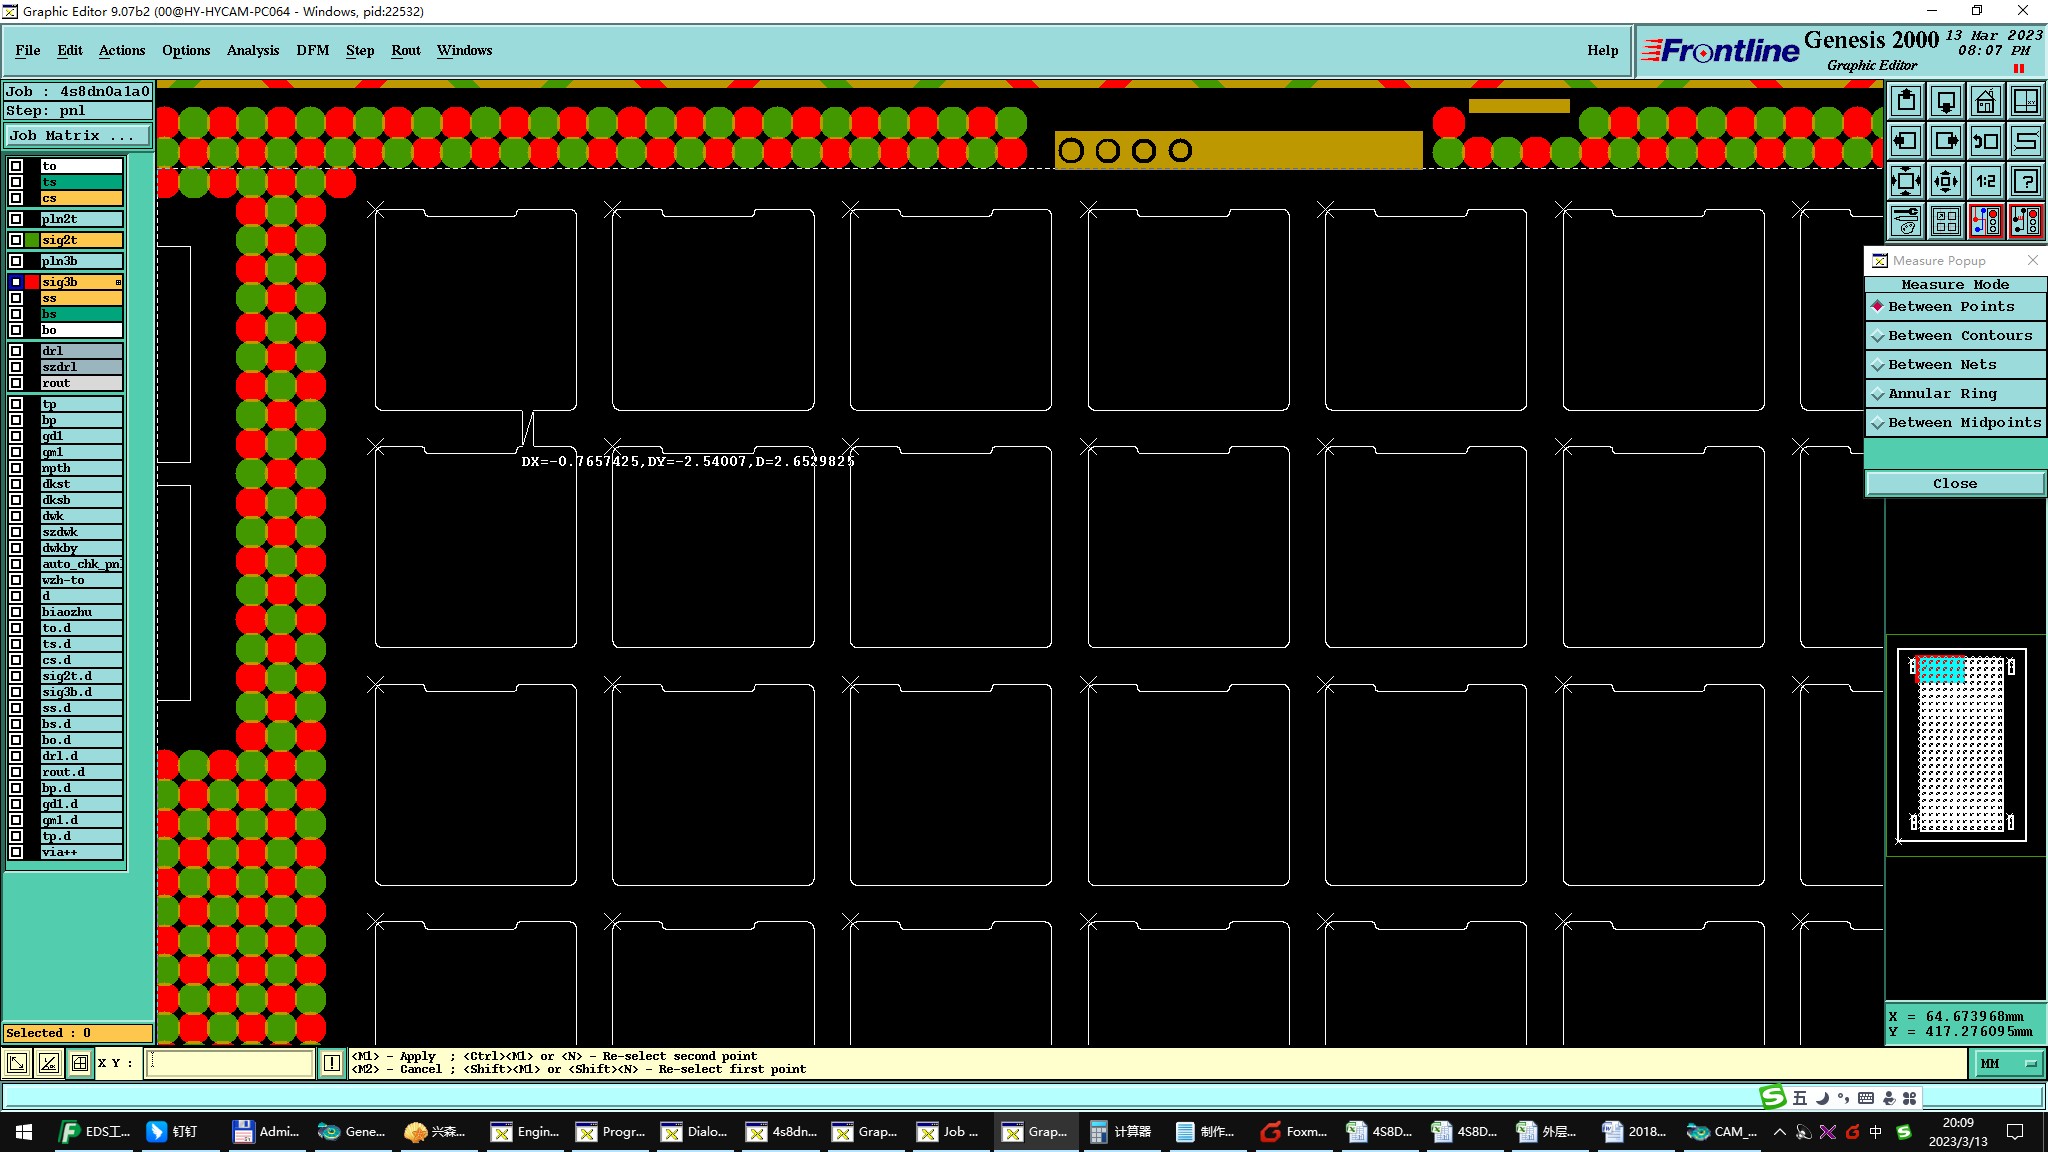Select Annular Ring measure mode
This screenshot has height=1152, width=2048.
point(1955,394)
